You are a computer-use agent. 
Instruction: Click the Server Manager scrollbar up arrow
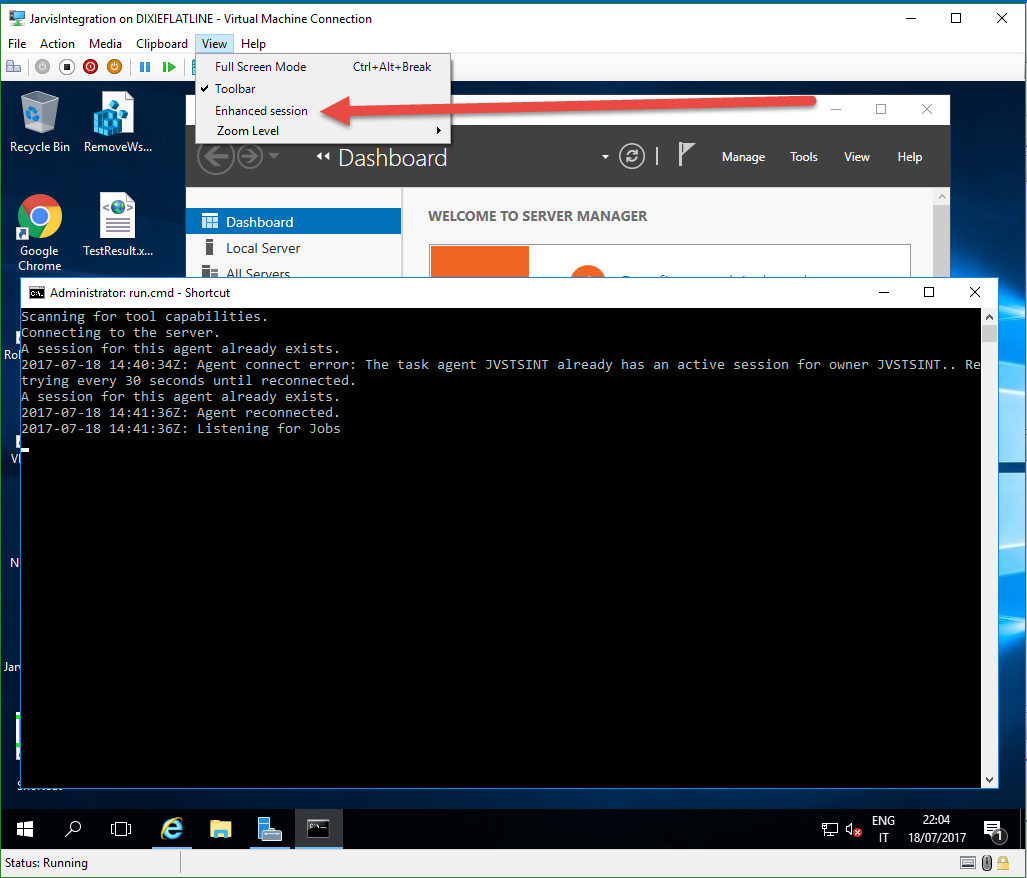tap(942, 196)
